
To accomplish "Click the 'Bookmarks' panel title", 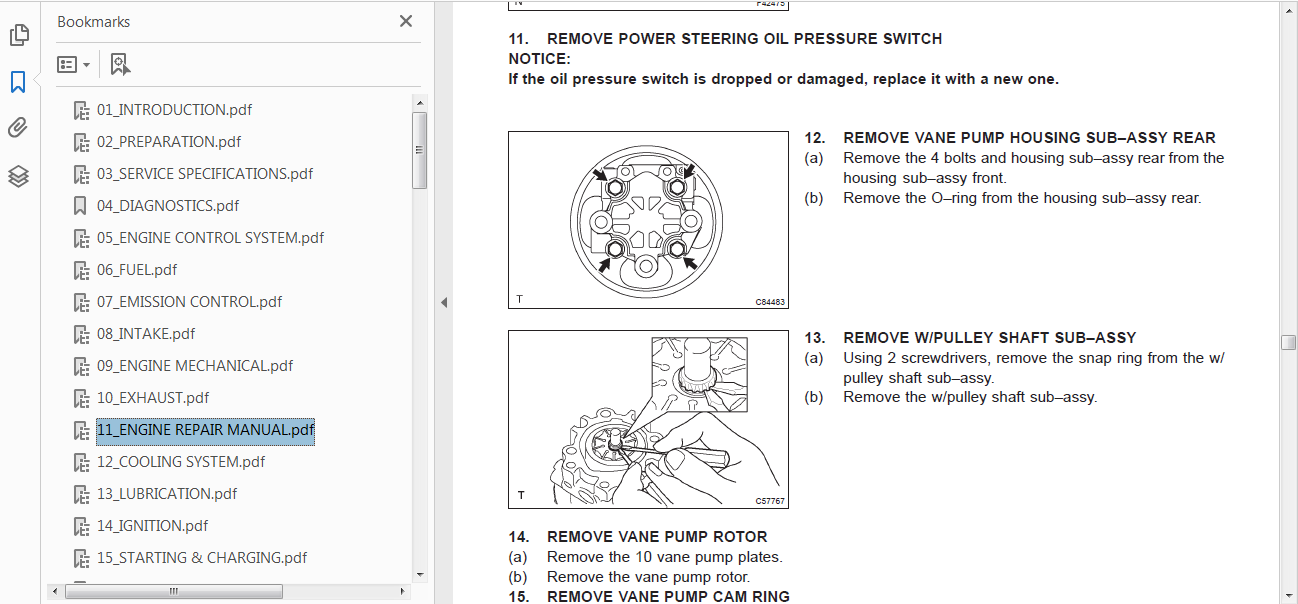I will (x=93, y=22).
